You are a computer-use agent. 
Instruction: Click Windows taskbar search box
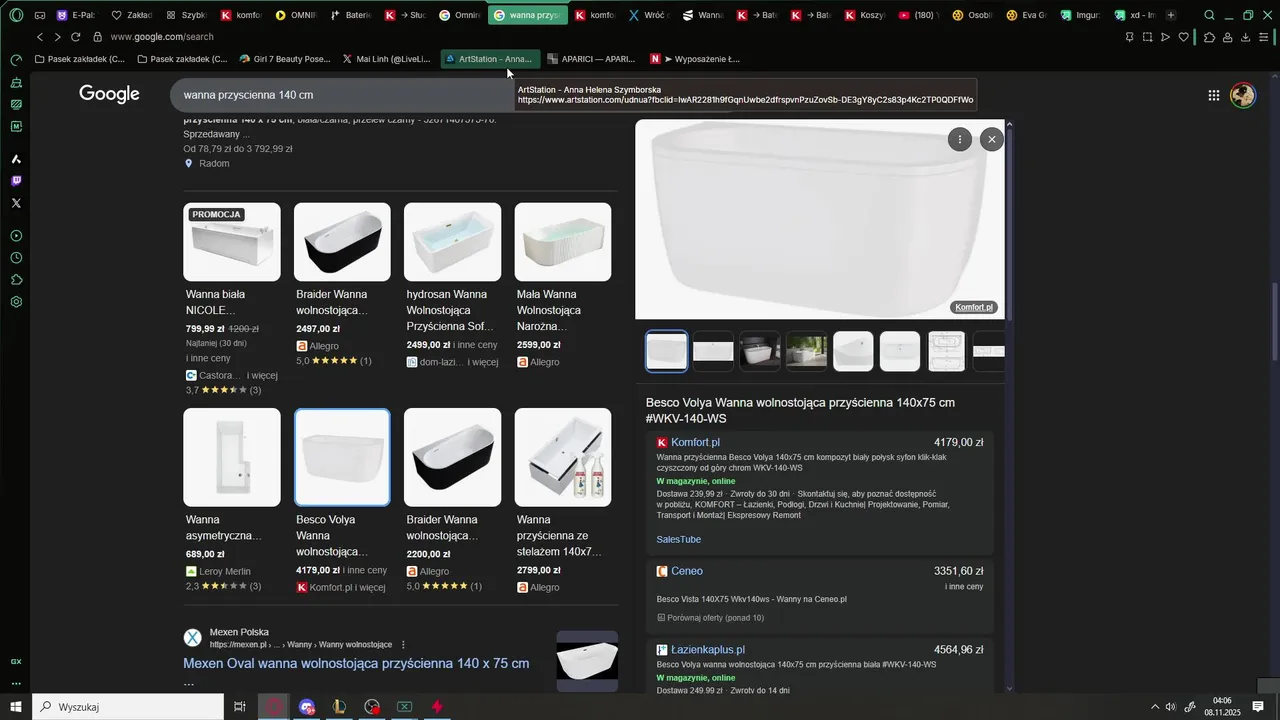(x=128, y=707)
